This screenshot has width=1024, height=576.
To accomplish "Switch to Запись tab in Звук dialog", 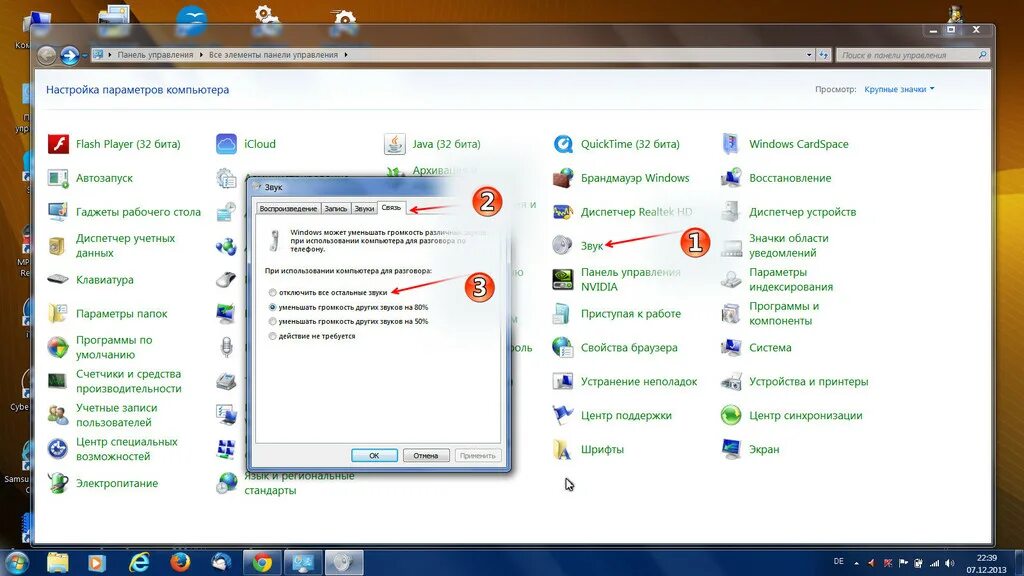I will click(336, 209).
